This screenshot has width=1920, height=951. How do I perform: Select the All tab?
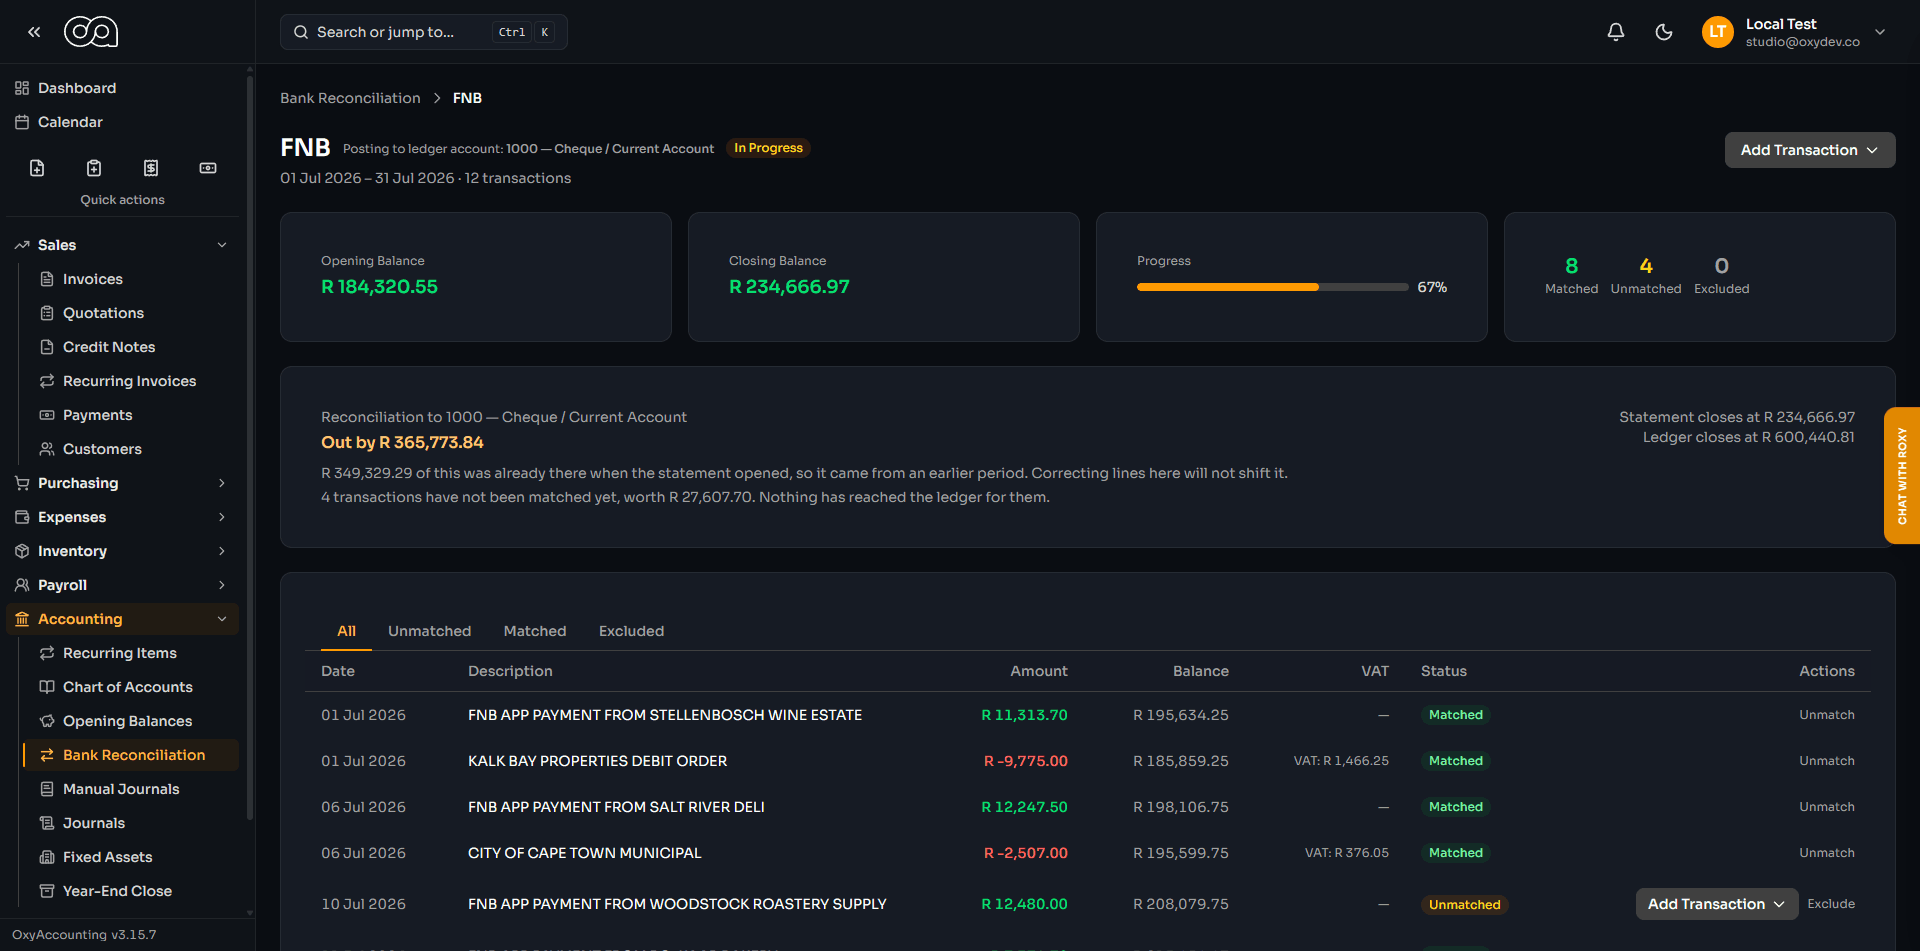[347, 631]
